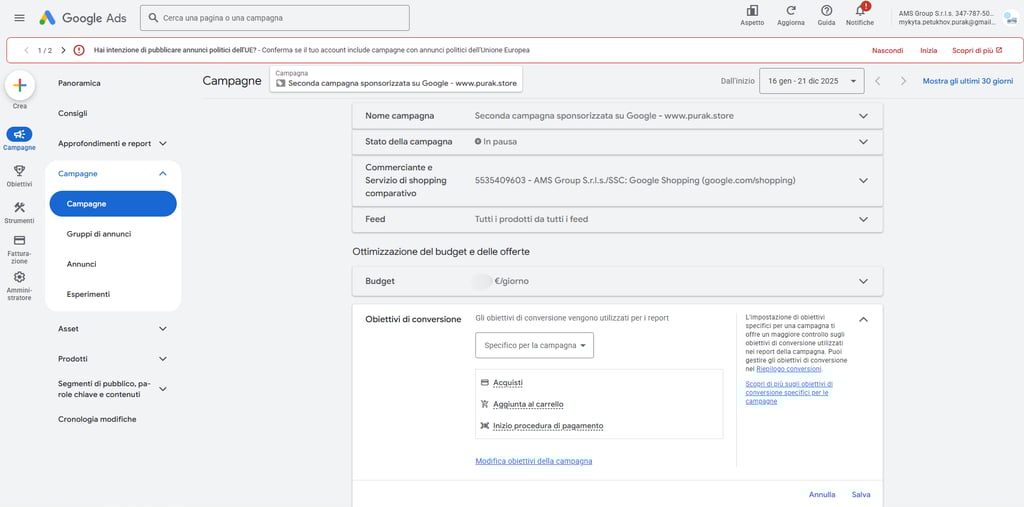Click the Annulla button

click(x=822, y=495)
